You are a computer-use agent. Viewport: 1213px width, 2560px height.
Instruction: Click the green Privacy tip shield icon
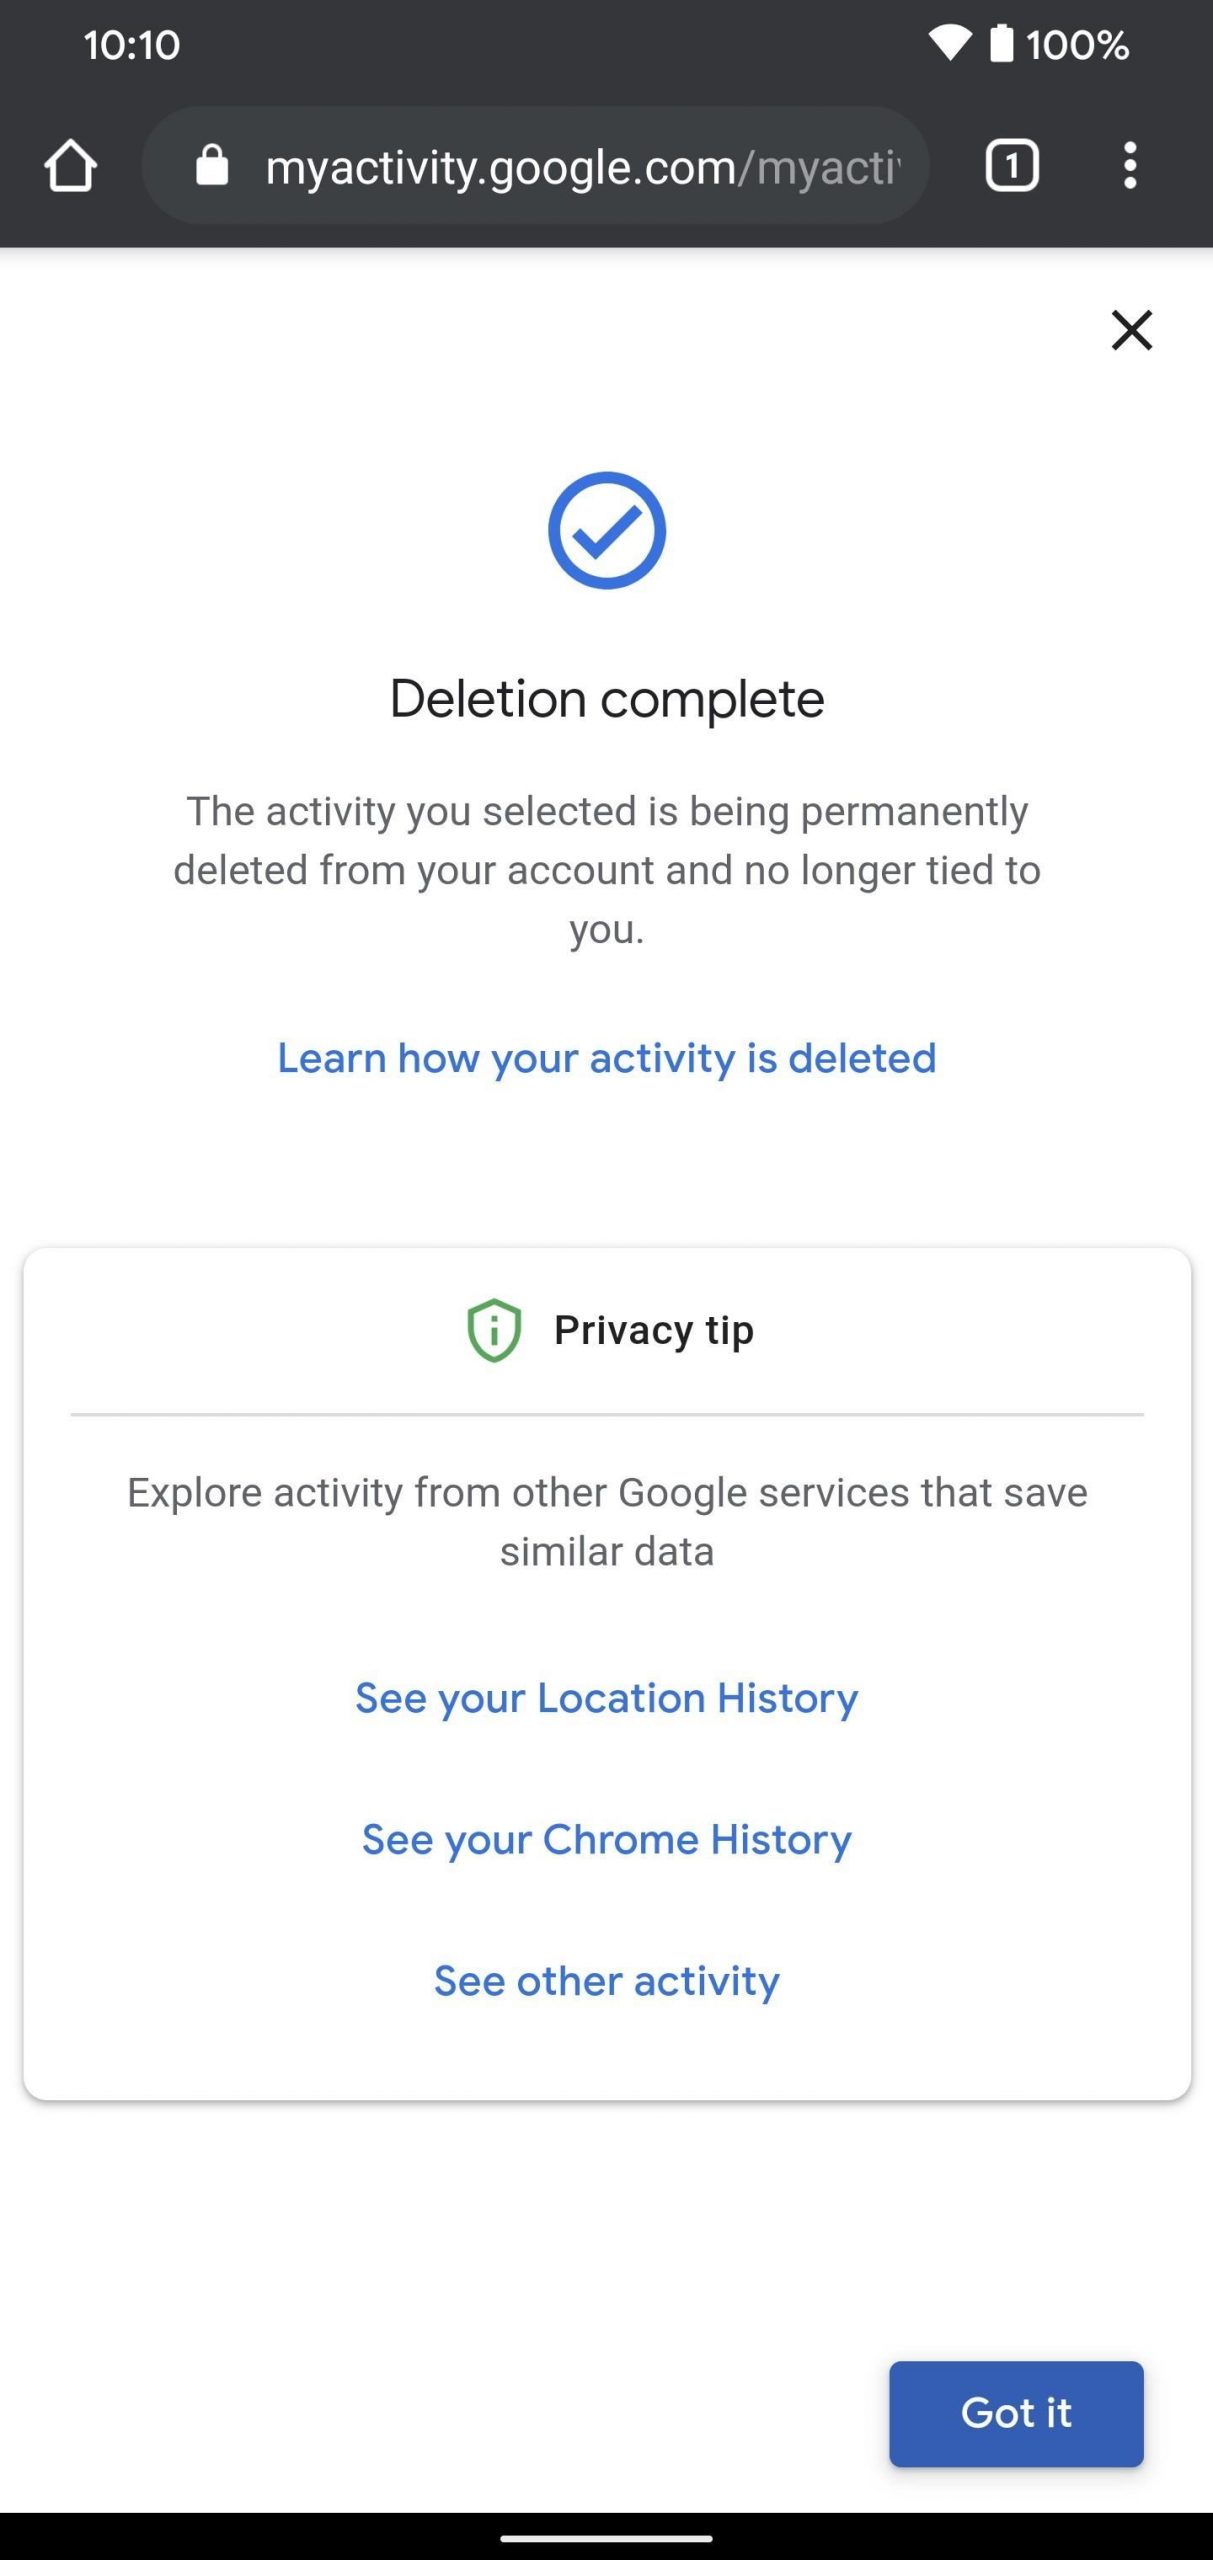tap(494, 1330)
